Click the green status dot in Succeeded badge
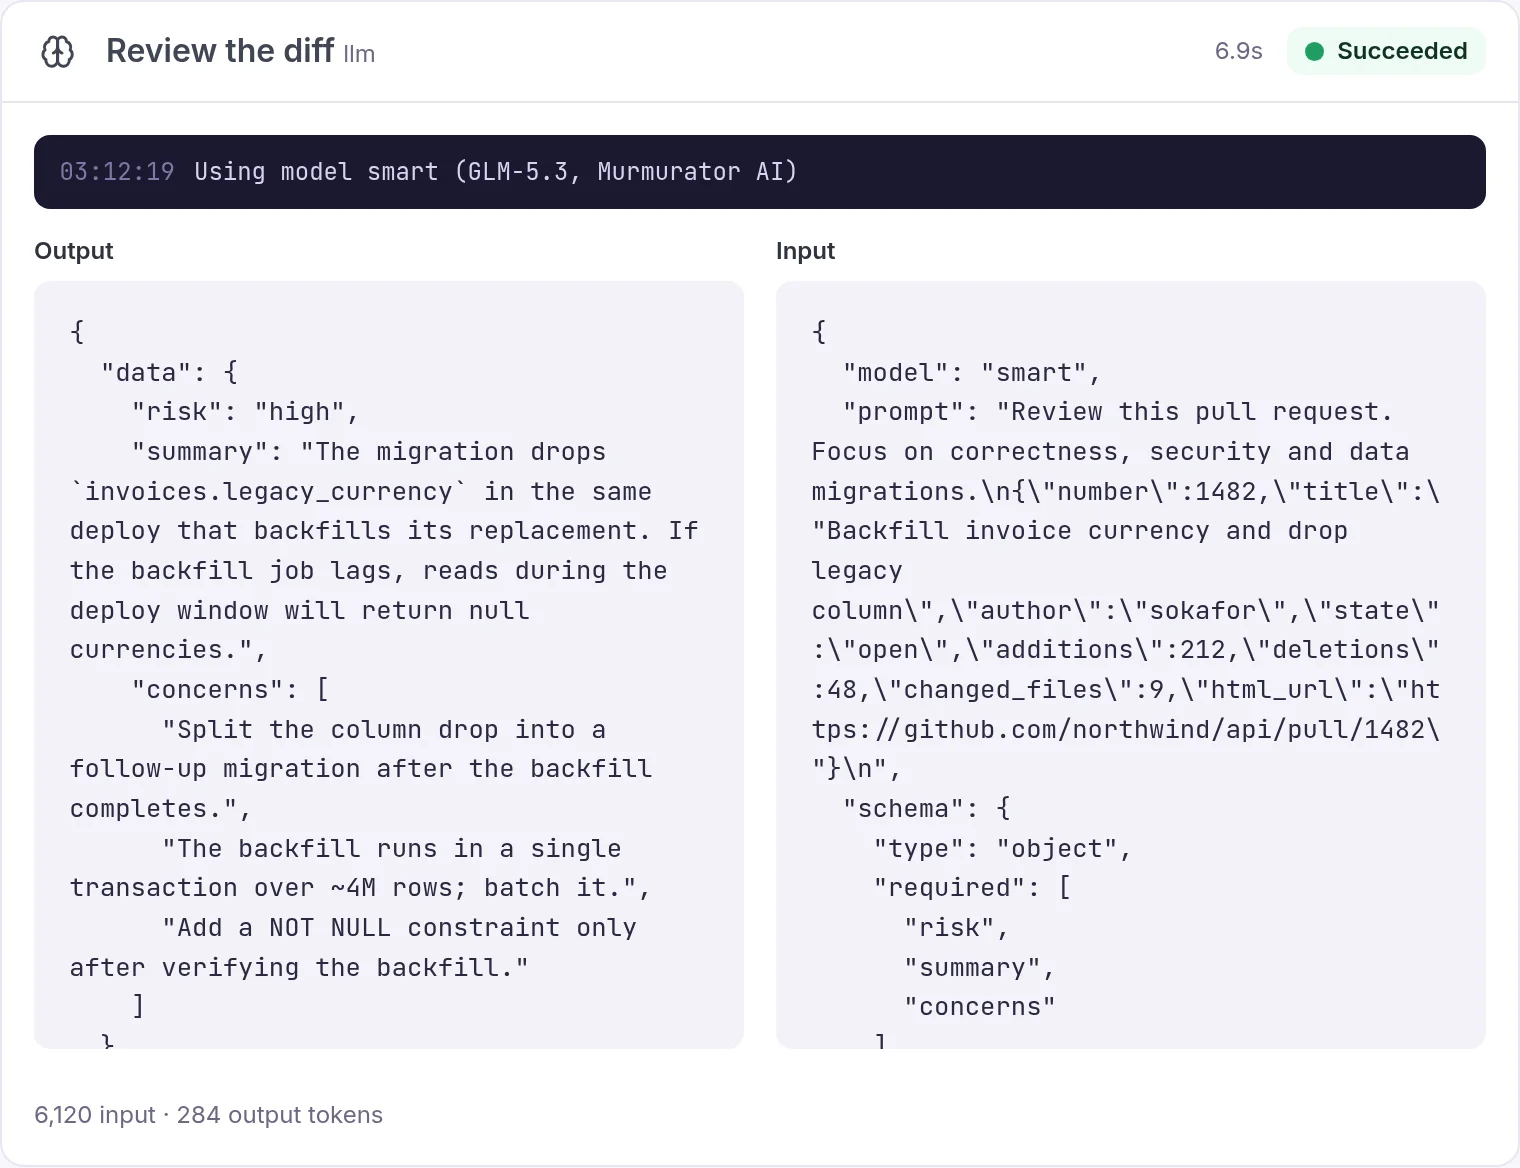1520x1168 pixels. click(x=1315, y=51)
